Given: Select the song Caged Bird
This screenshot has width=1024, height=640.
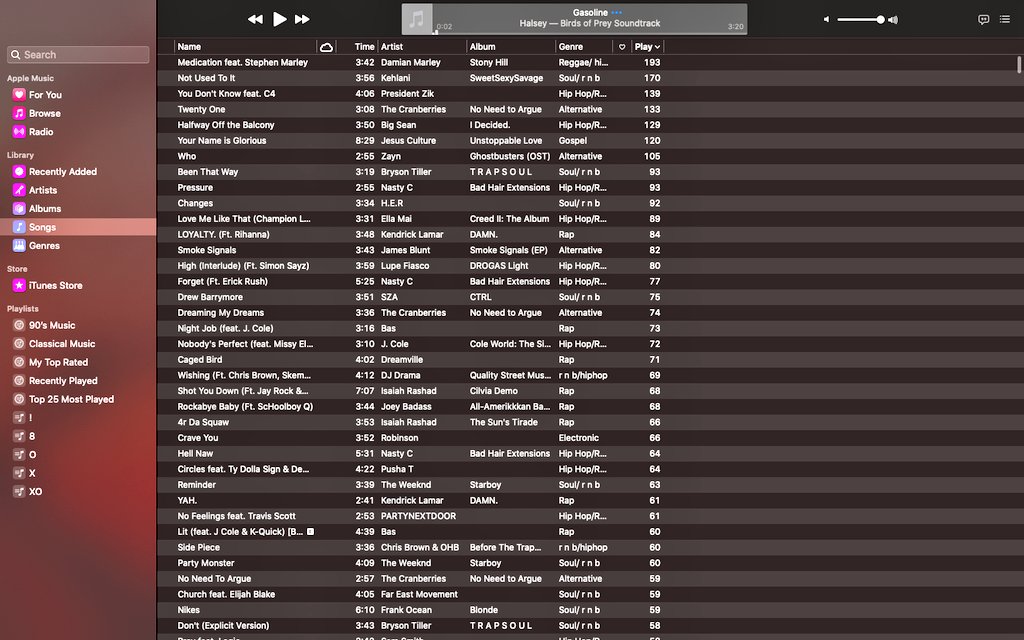Looking at the screenshot, I should click(x=200, y=360).
